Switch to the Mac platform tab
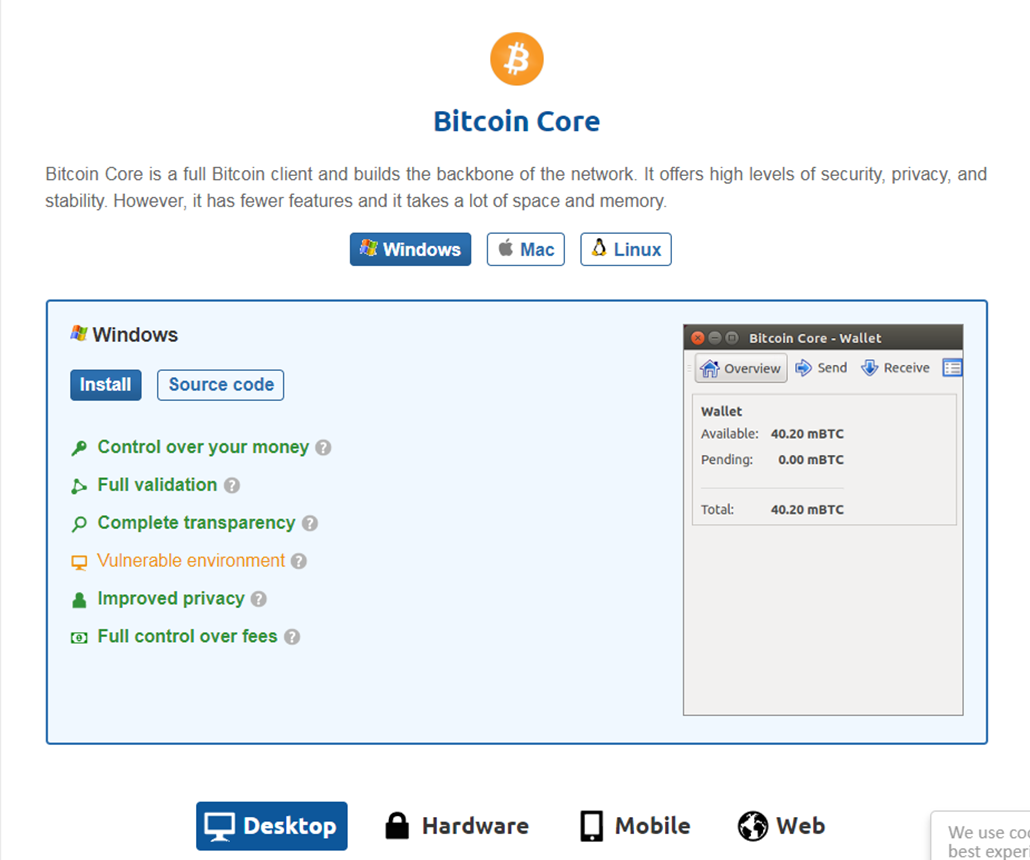Image resolution: width=1030 pixels, height=860 pixels. point(526,249)
